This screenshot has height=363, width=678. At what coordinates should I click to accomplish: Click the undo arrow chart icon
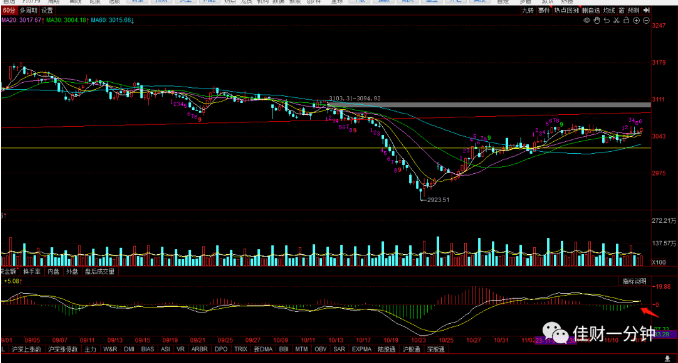pyautogui.click(x=607, y=20)
